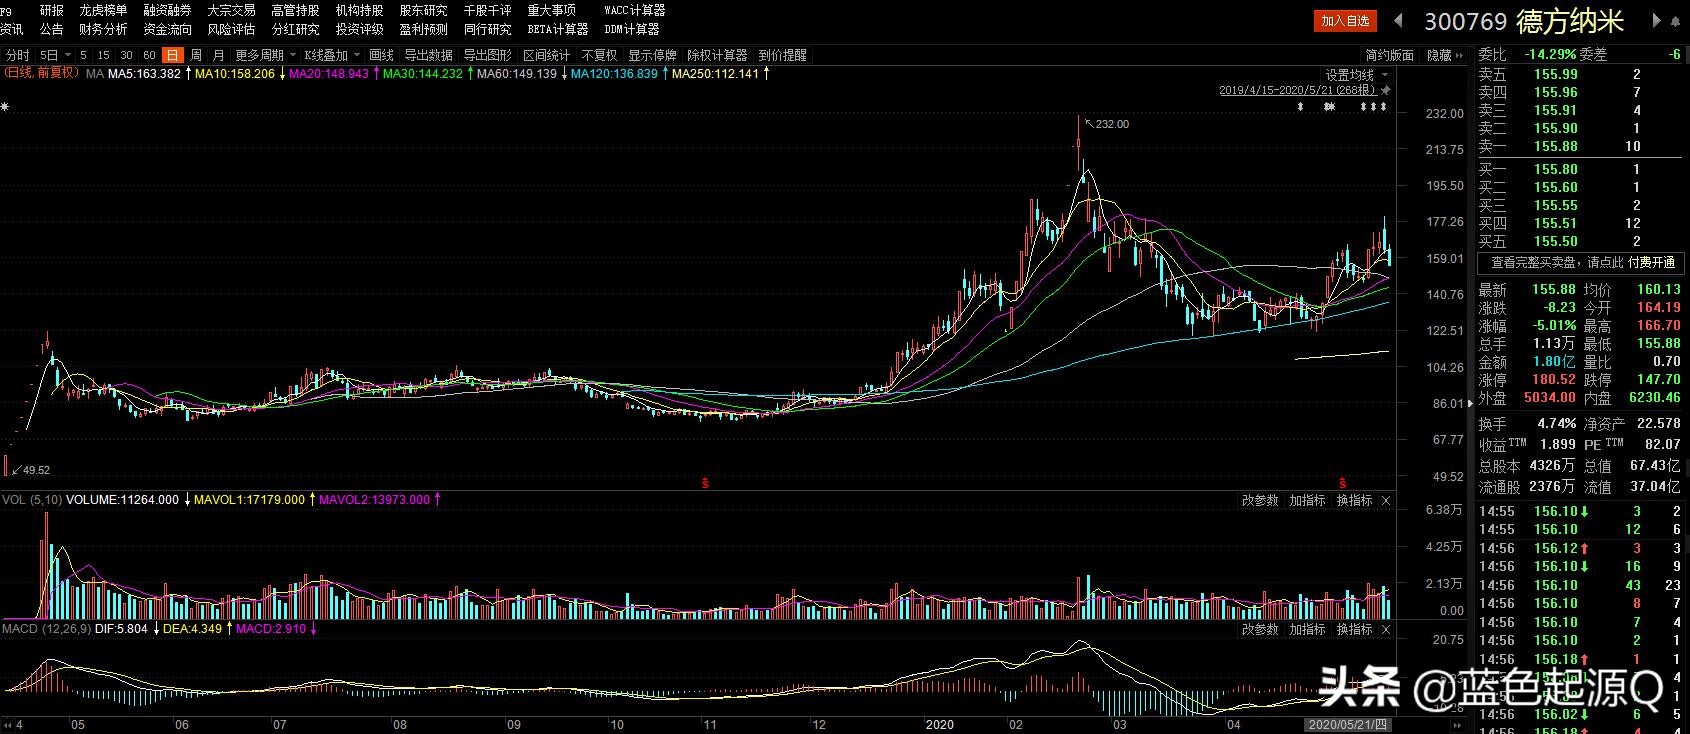
Task: Pin the date range with pushpin icon
Action: [1386, 90]
